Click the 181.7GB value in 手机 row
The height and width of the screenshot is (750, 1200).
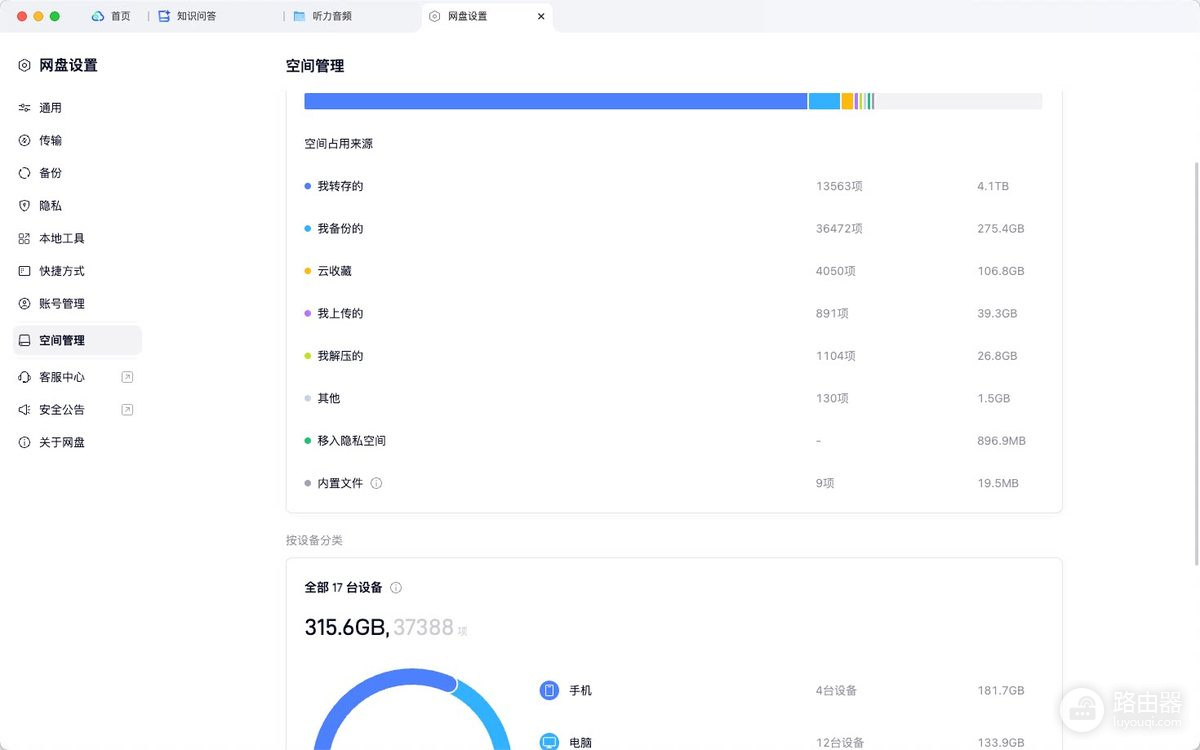click(1001, 691)
